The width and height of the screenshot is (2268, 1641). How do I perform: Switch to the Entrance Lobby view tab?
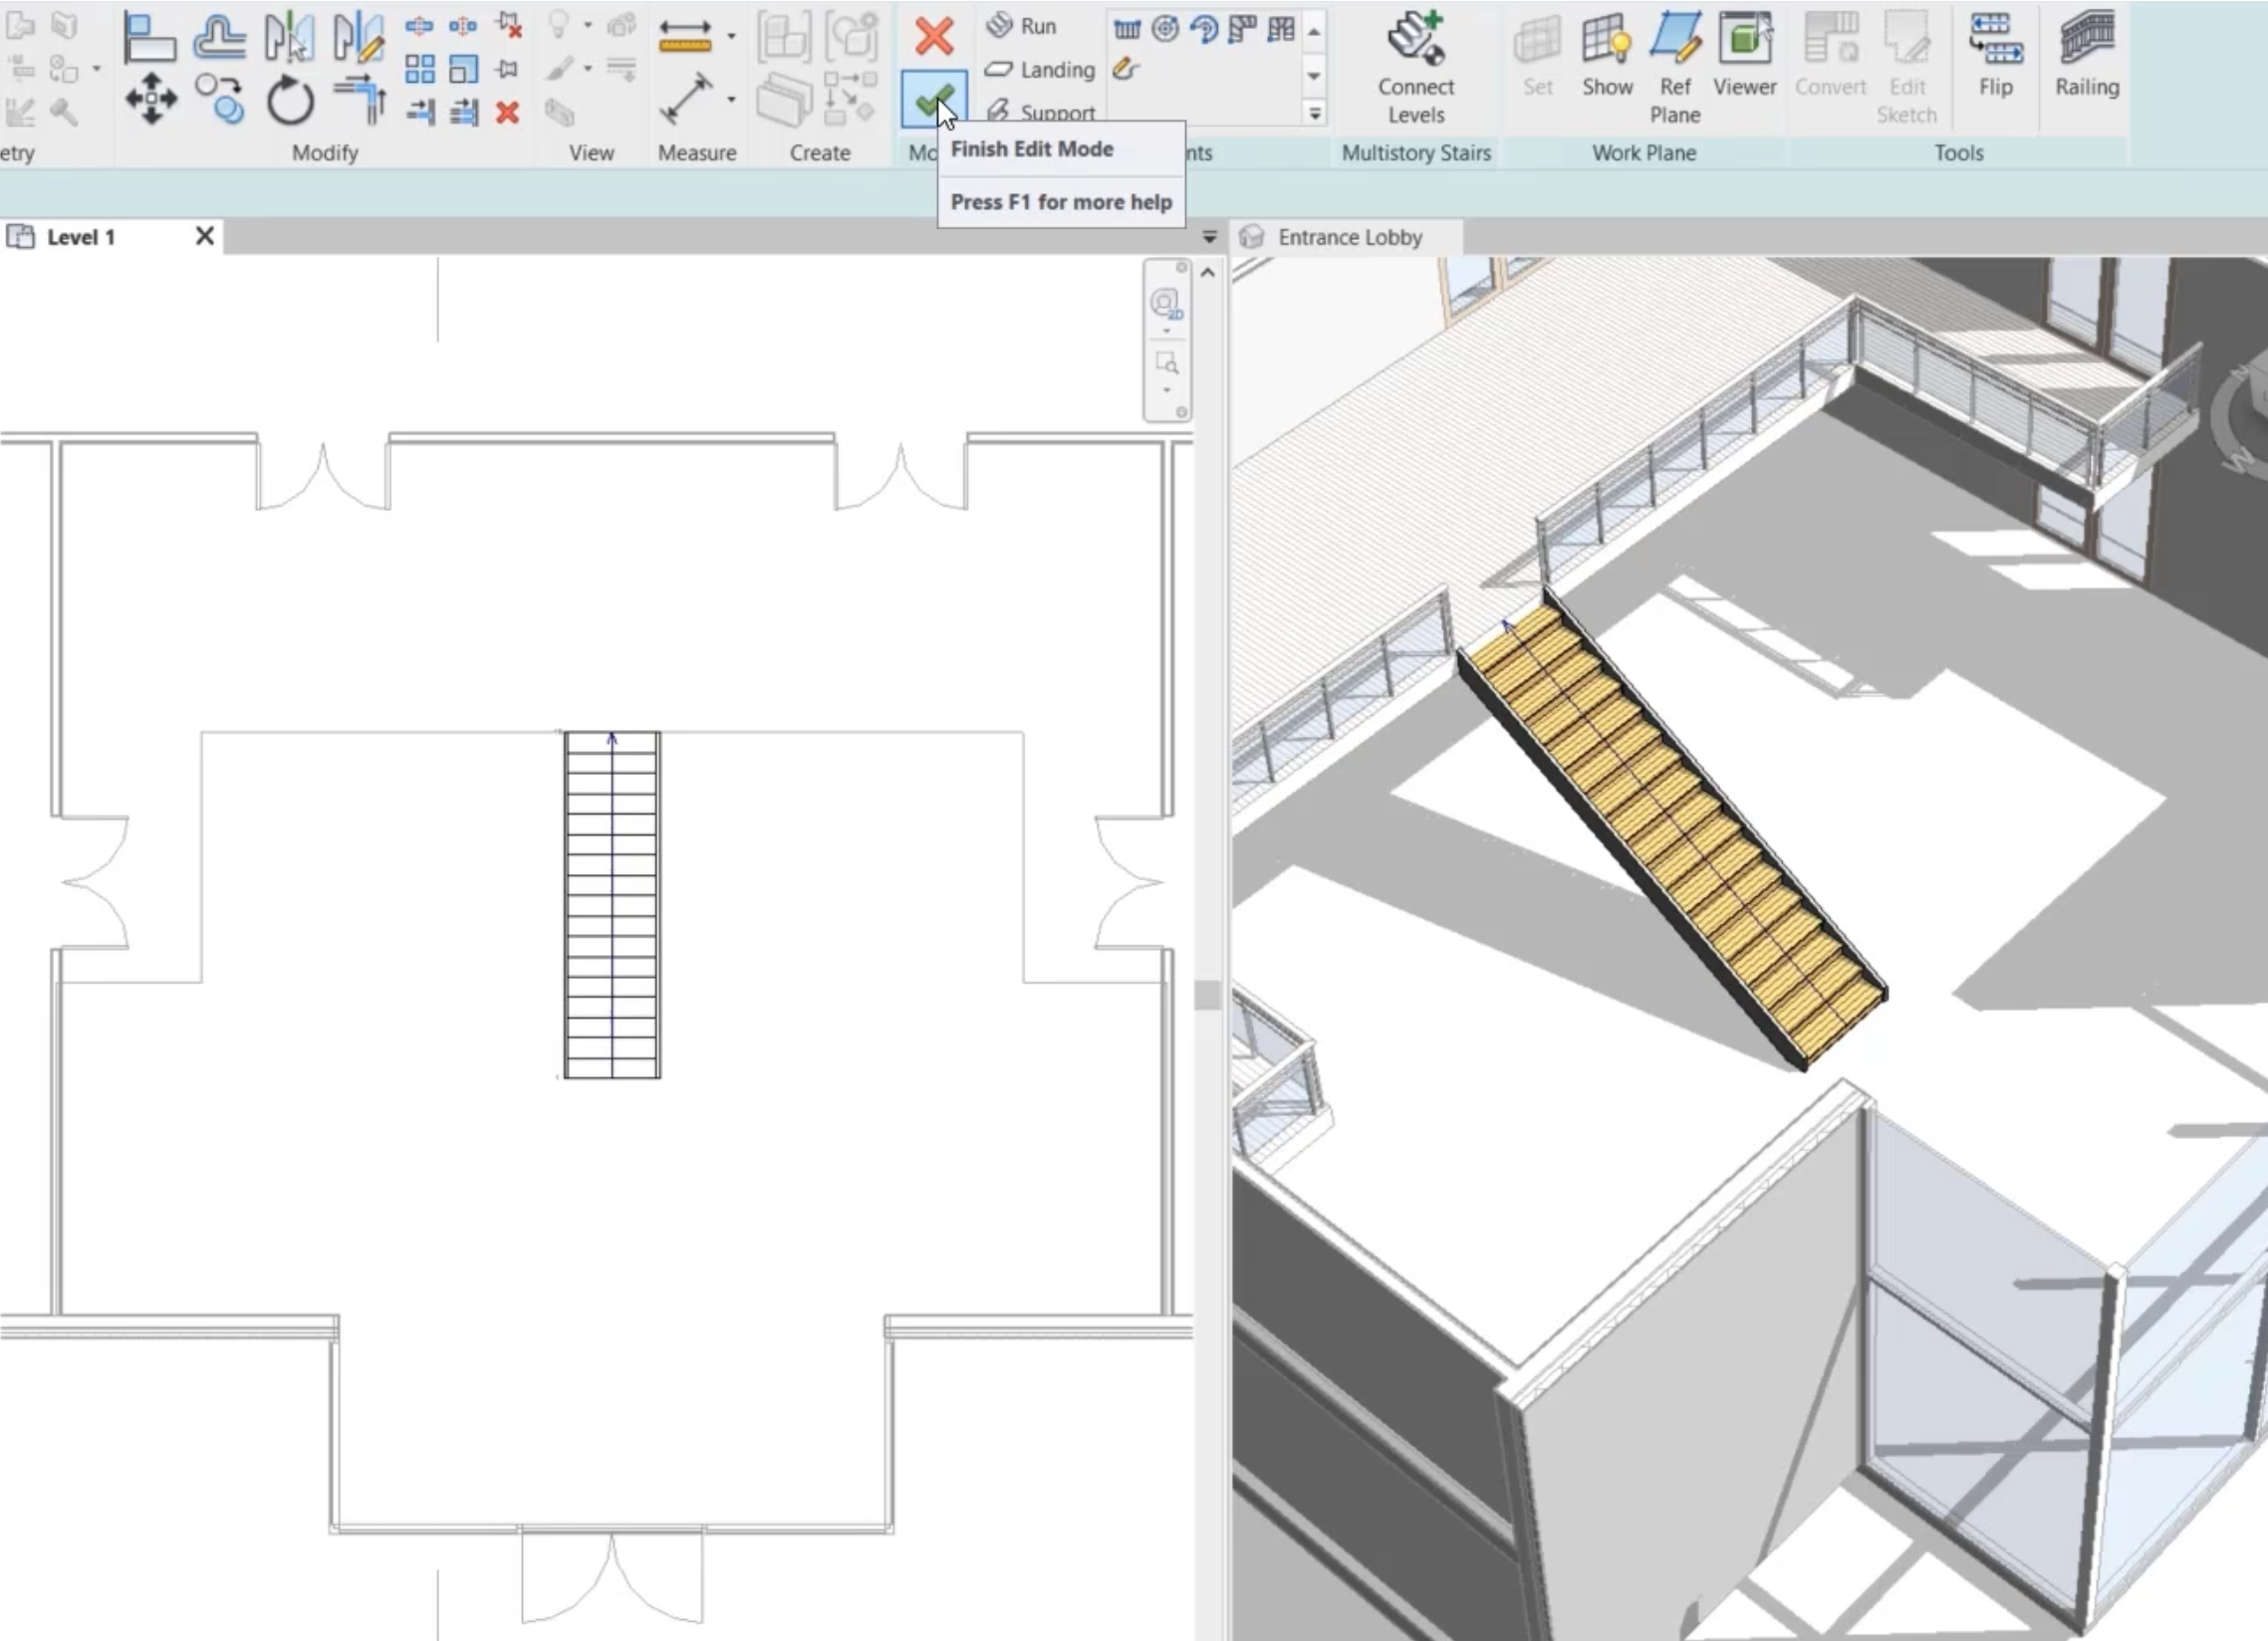point(1350,237)
